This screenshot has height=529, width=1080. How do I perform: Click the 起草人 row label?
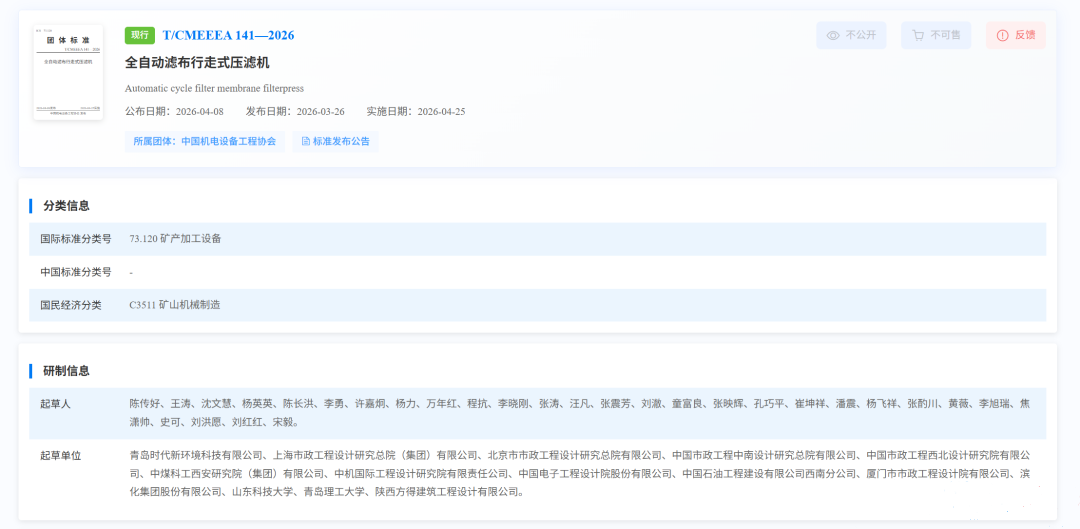tap(56, 404)
